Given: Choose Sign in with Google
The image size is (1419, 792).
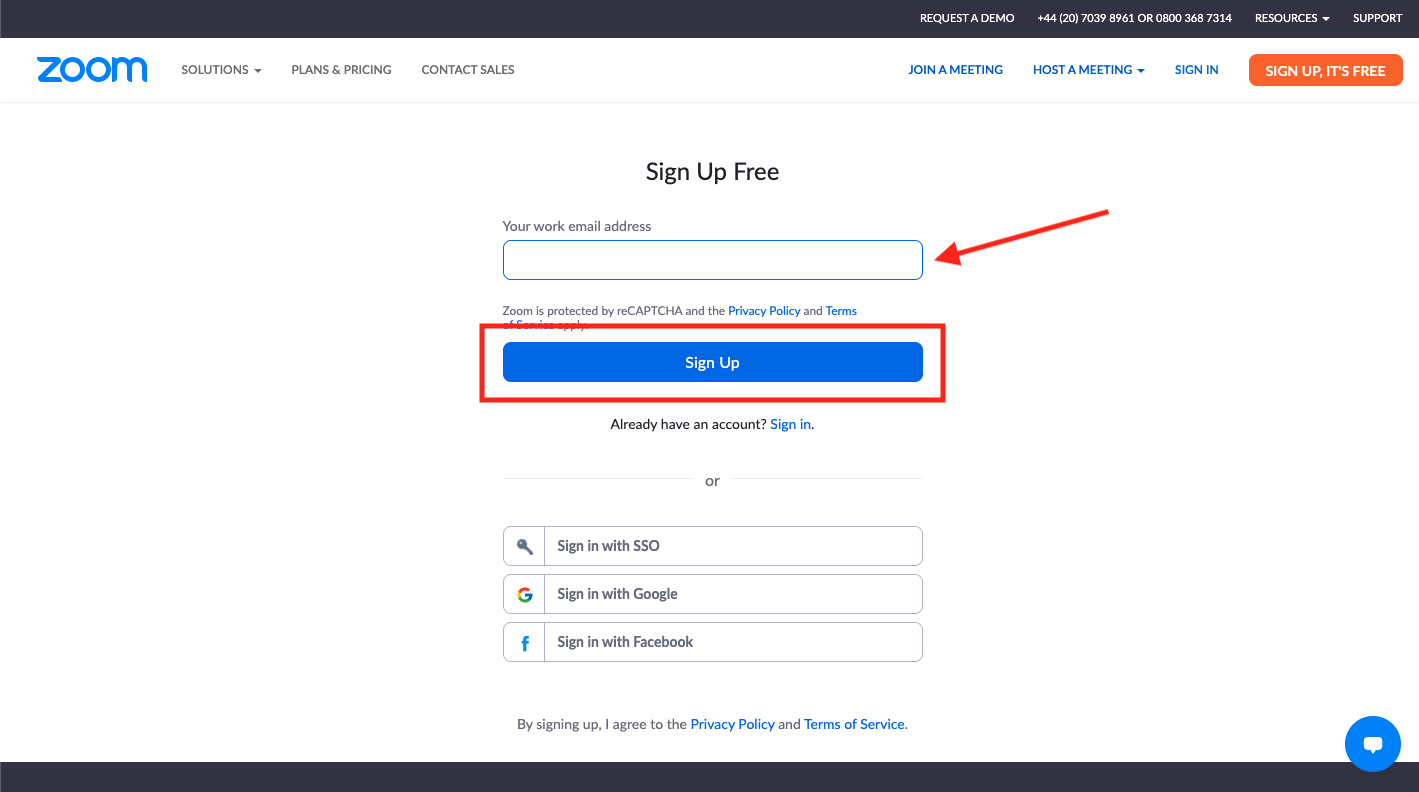Looking at the screenshot, I should (x=712, y=594).
